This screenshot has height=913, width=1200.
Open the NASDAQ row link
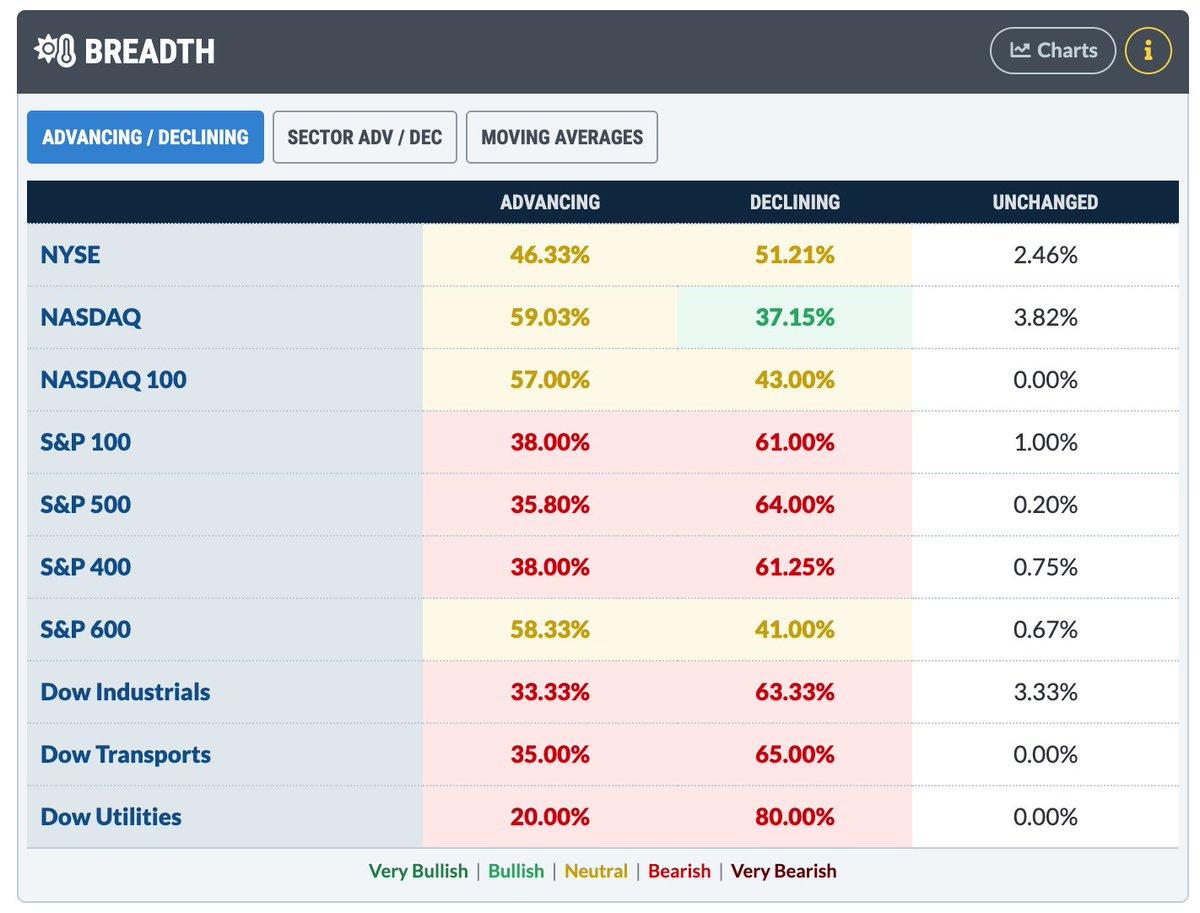91,318
